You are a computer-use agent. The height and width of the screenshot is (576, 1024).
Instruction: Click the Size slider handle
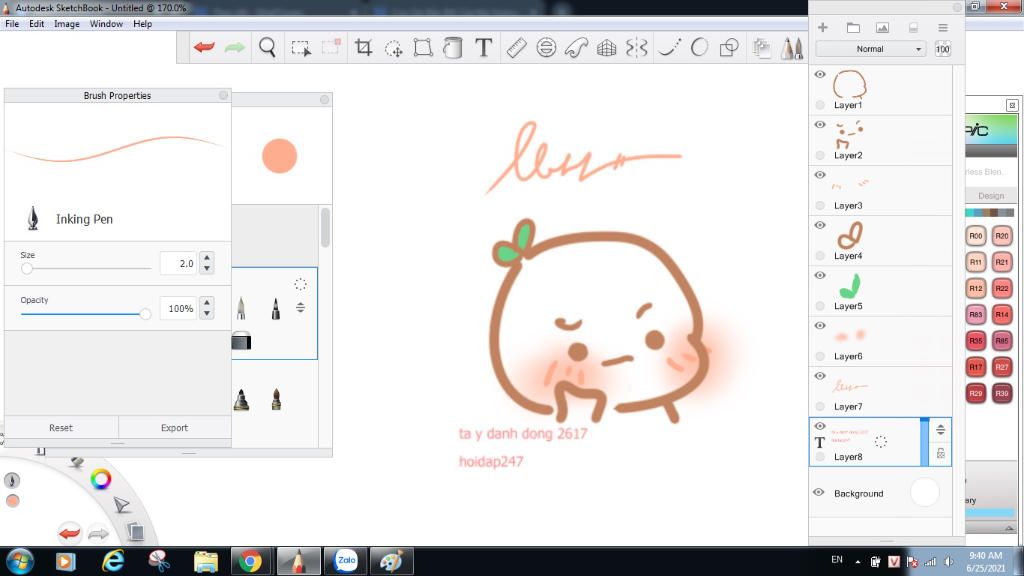point(27,268)
